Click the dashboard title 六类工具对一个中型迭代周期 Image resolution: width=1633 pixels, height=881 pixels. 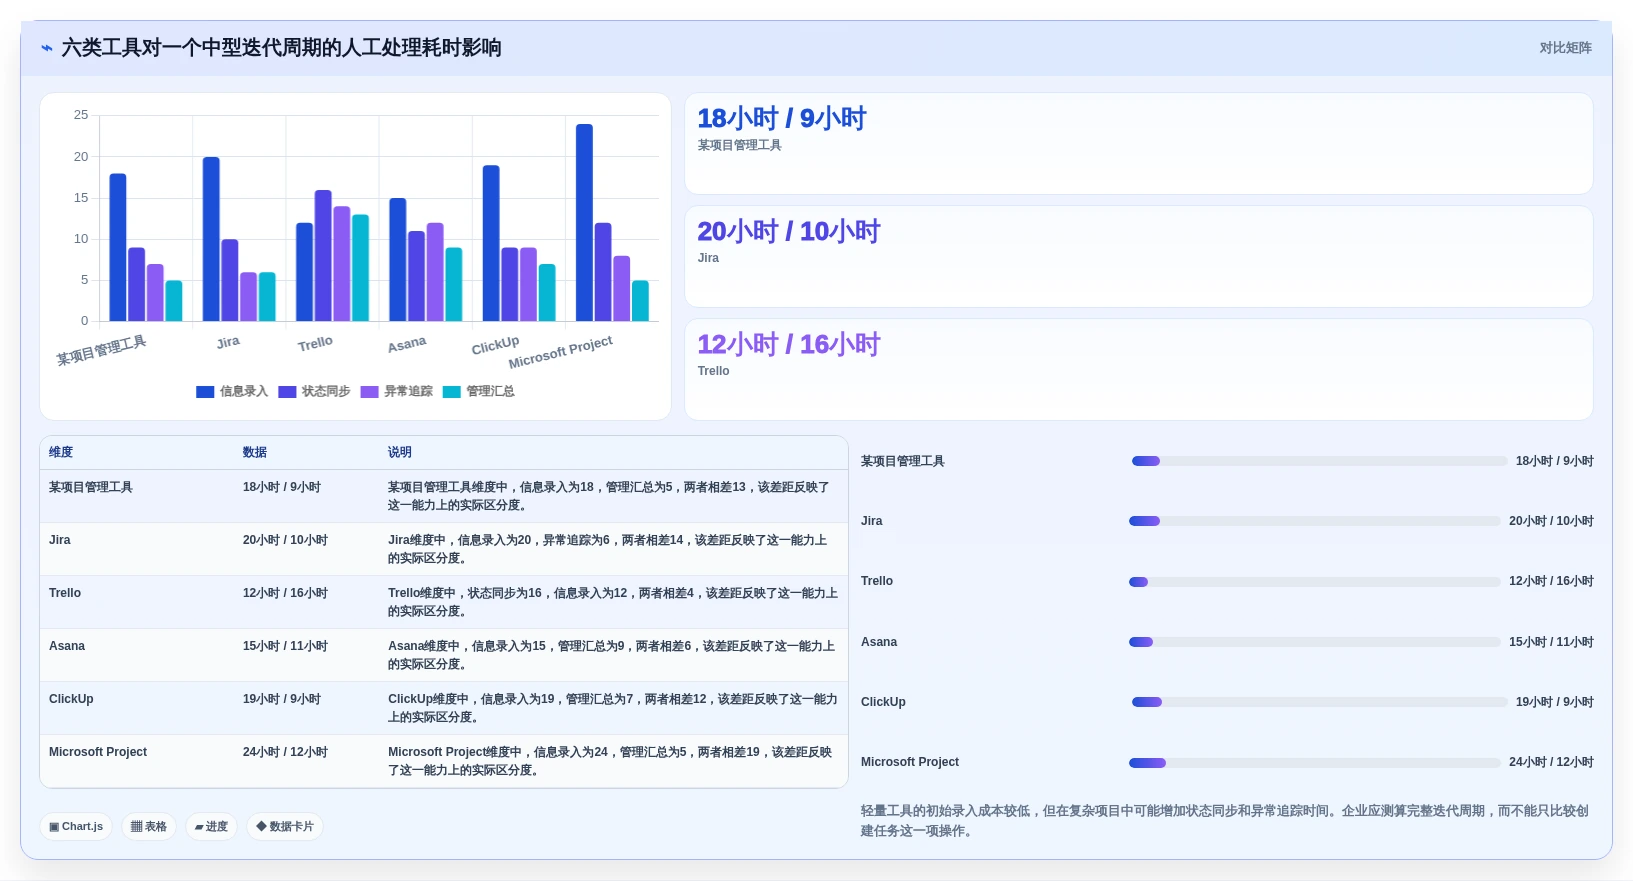click(281, 48)
